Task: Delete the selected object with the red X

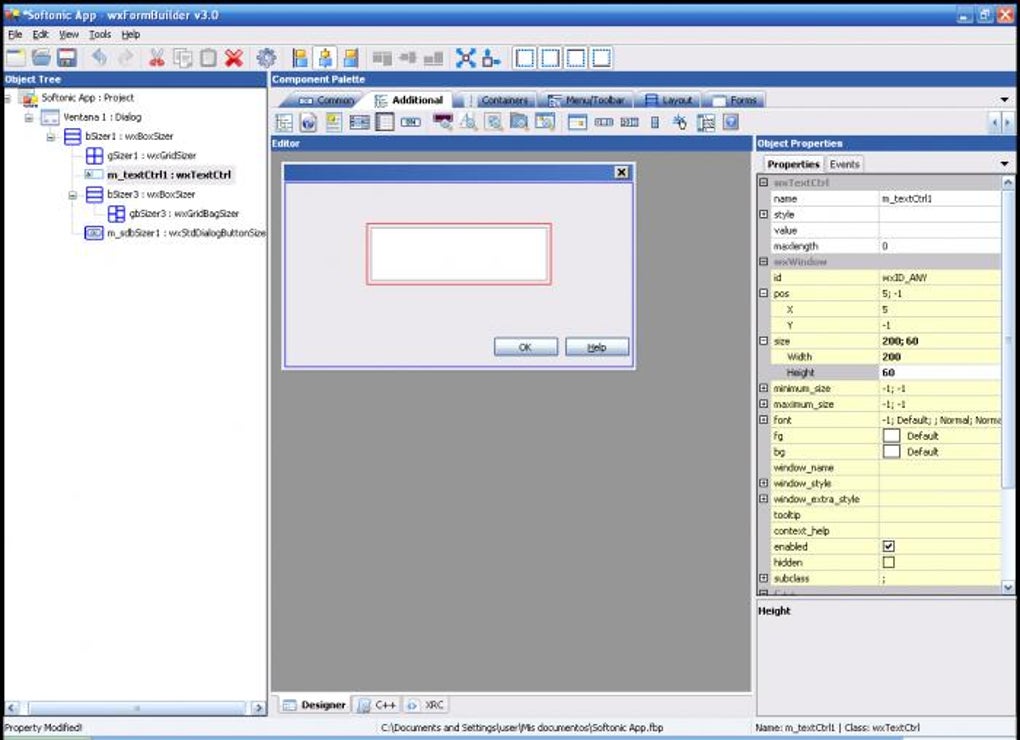Action: tap(234, 58)
